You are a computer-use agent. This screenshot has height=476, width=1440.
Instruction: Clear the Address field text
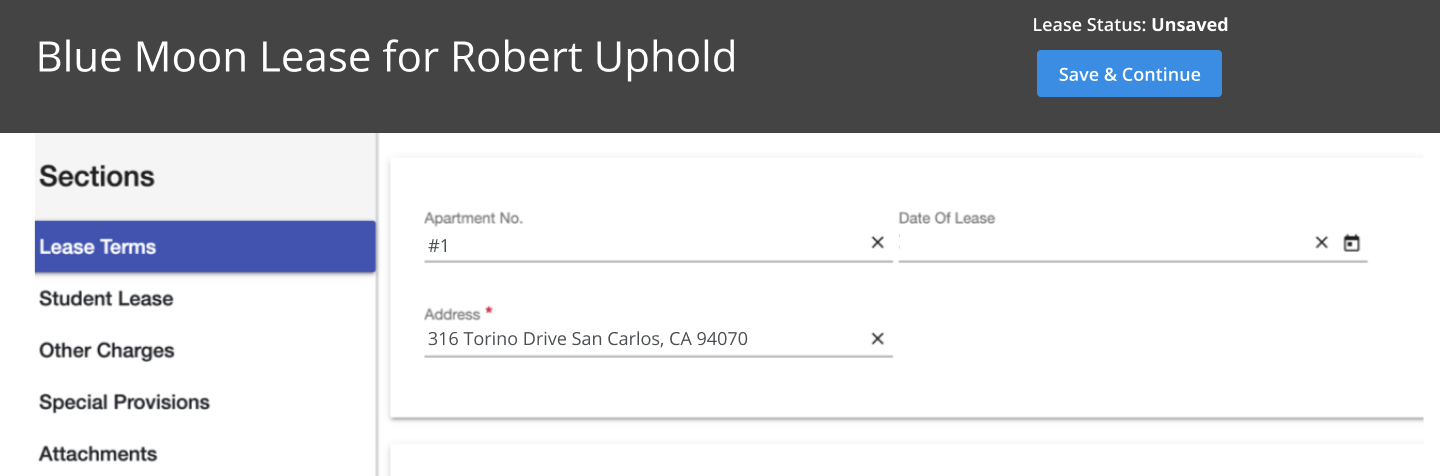click(877, 339)
